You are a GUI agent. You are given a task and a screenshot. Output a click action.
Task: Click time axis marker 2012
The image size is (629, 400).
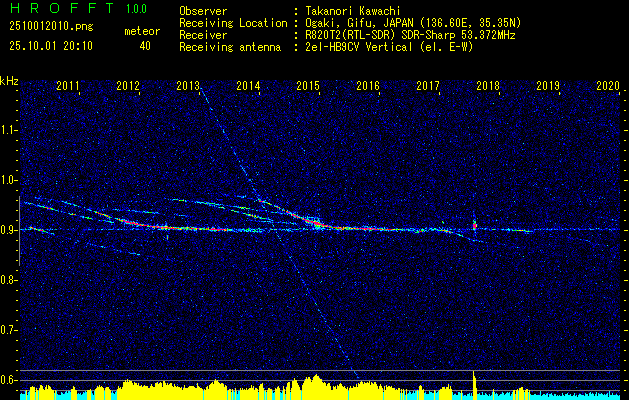coord(128,85)
